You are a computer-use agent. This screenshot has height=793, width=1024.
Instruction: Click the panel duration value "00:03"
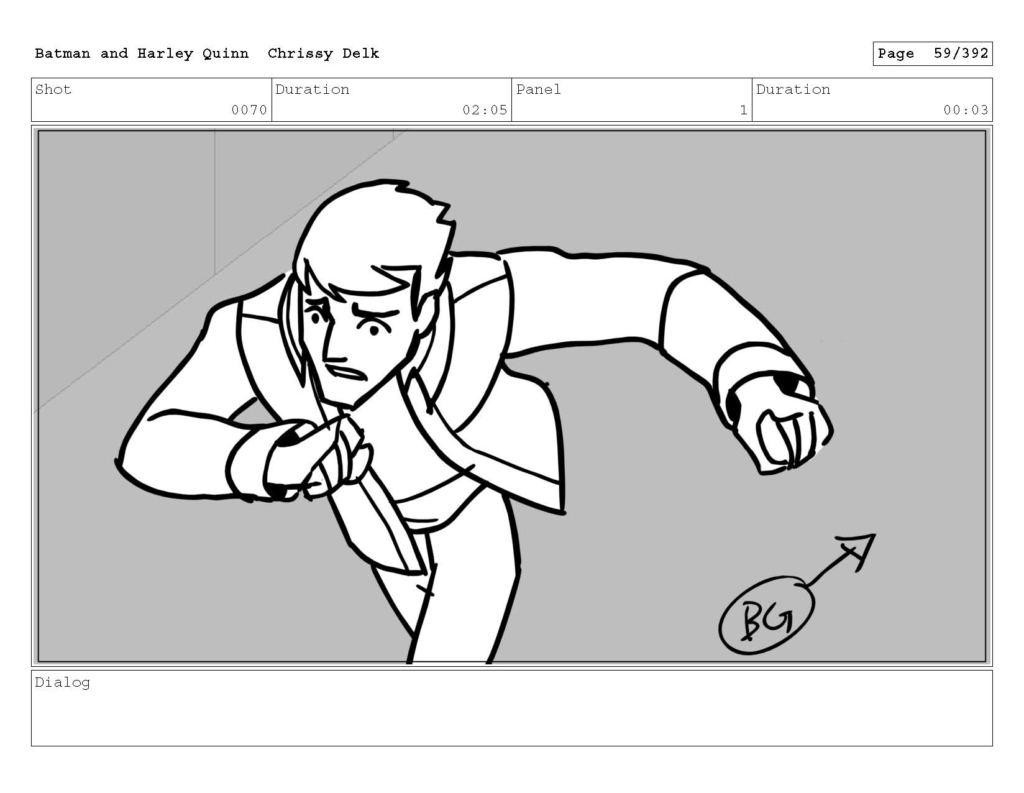pos(966,110)
